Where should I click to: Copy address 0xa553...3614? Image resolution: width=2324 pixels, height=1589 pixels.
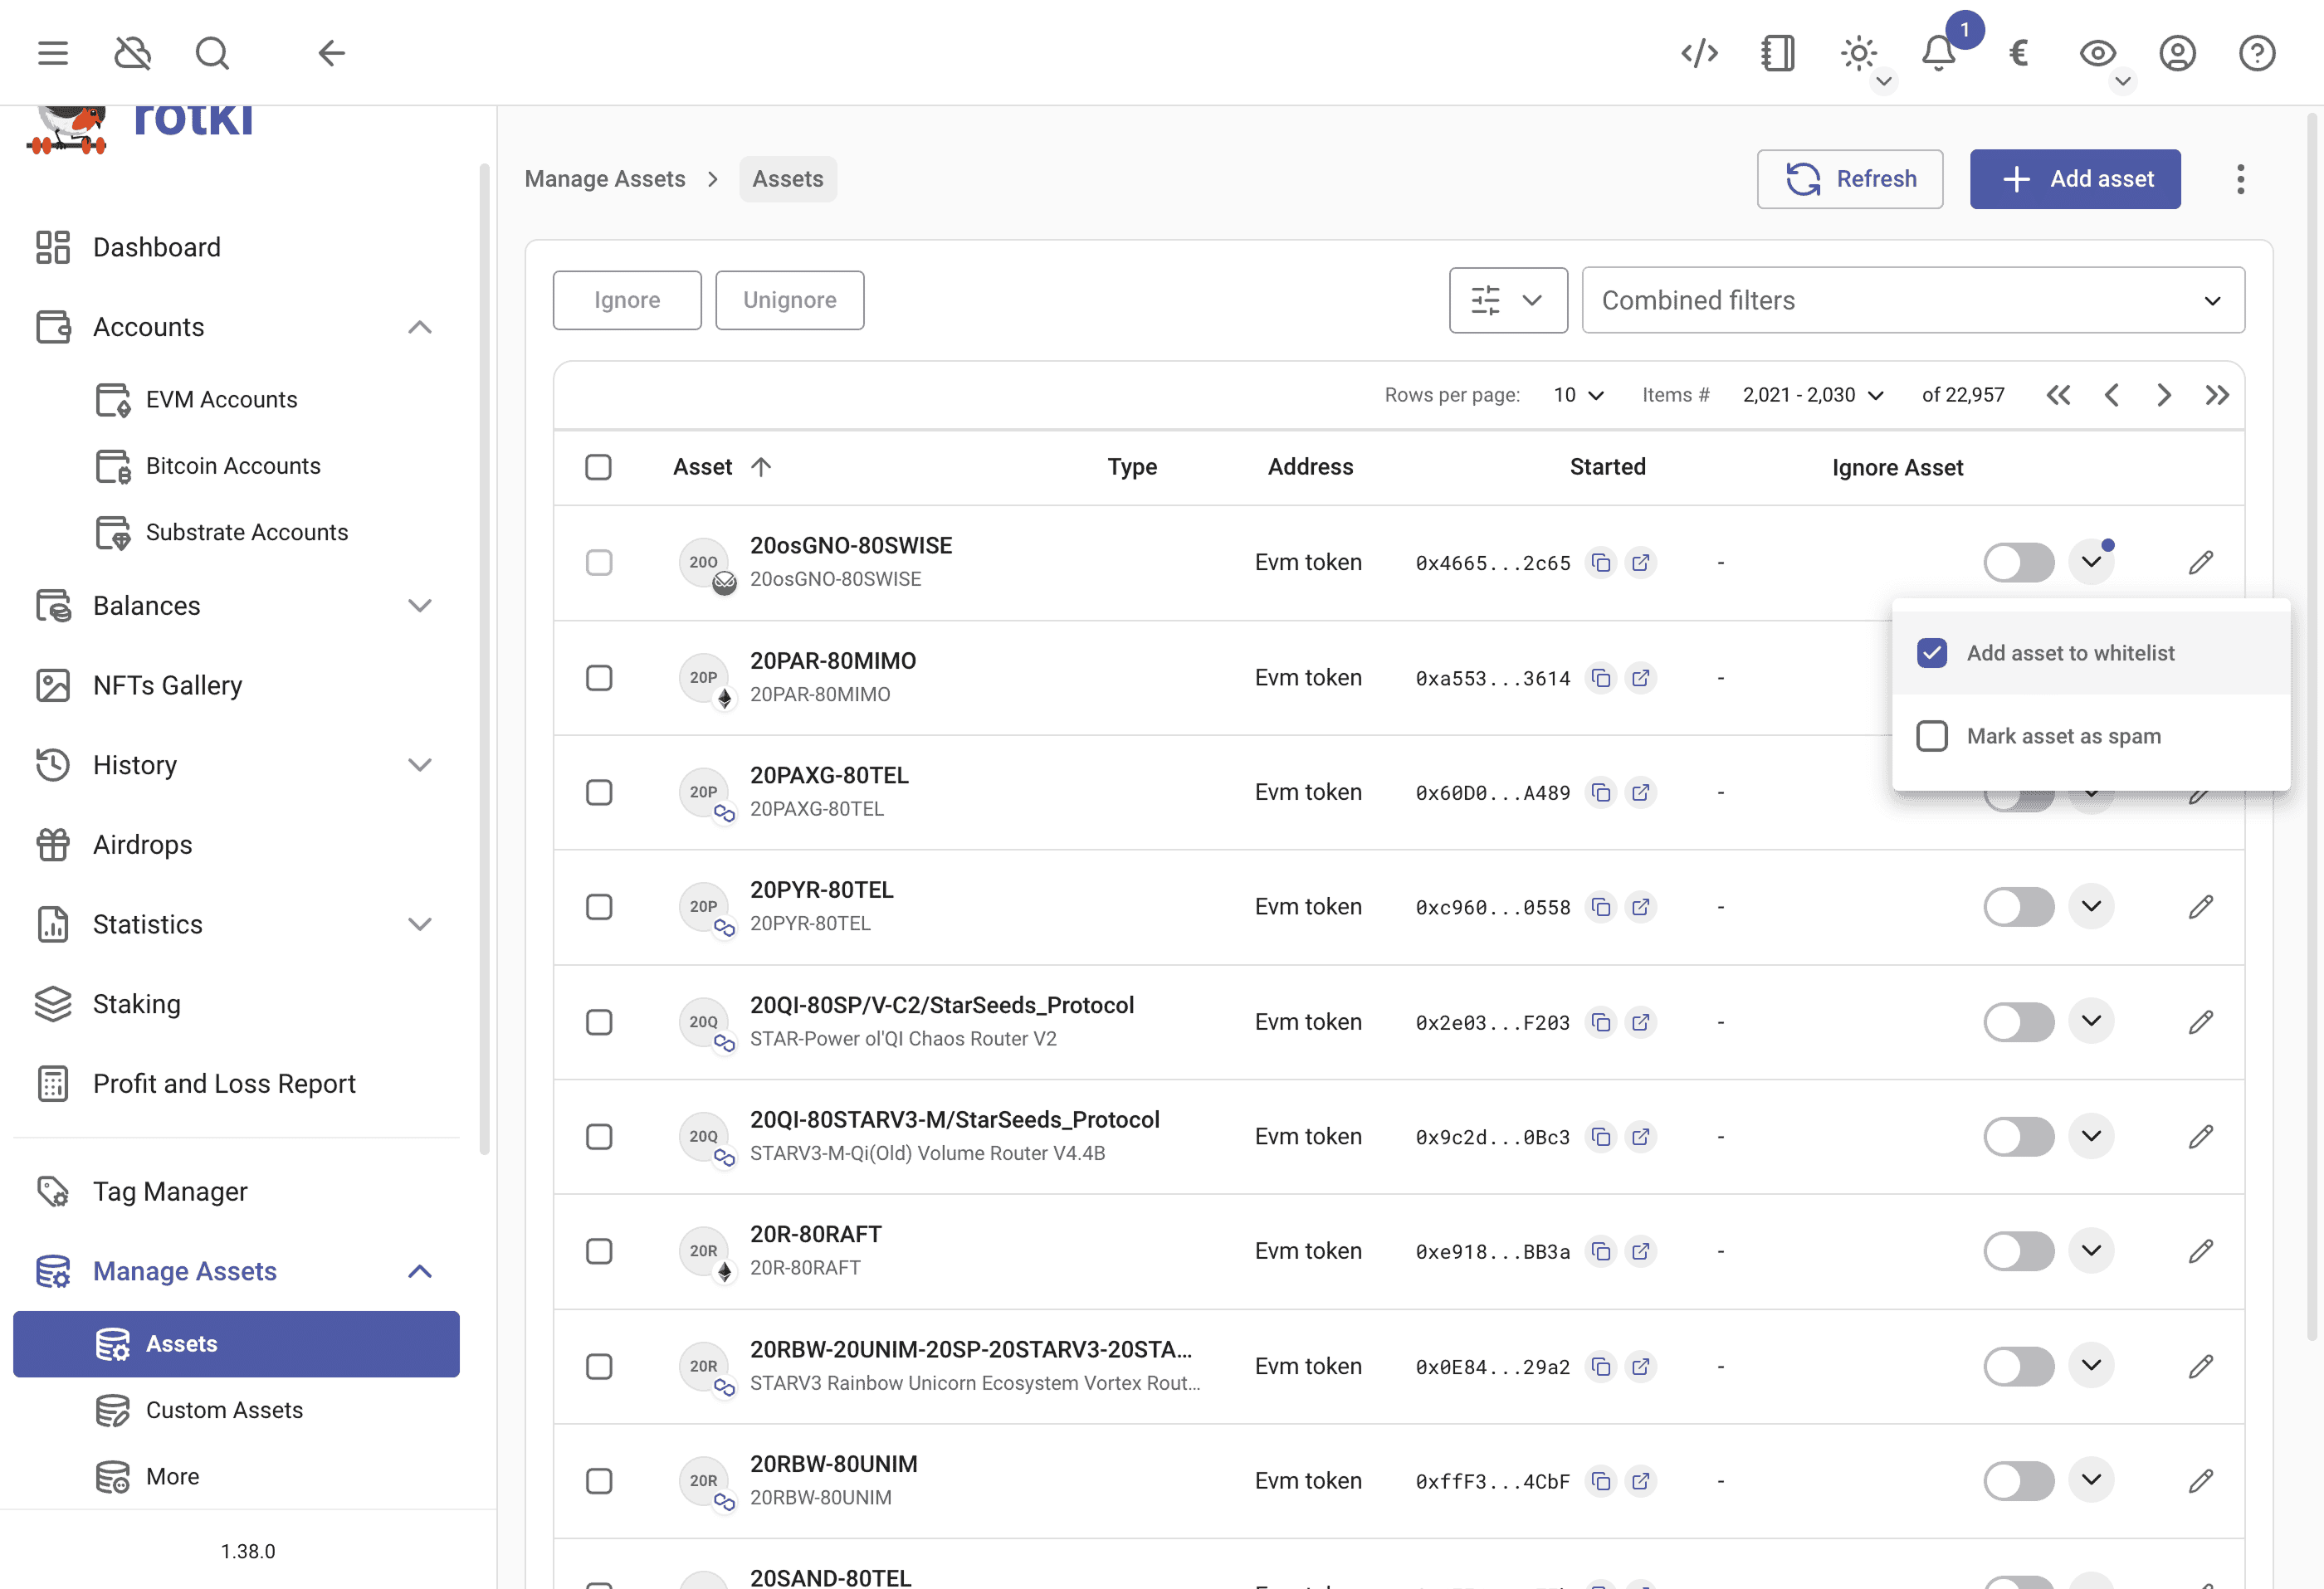point(1601,678)
